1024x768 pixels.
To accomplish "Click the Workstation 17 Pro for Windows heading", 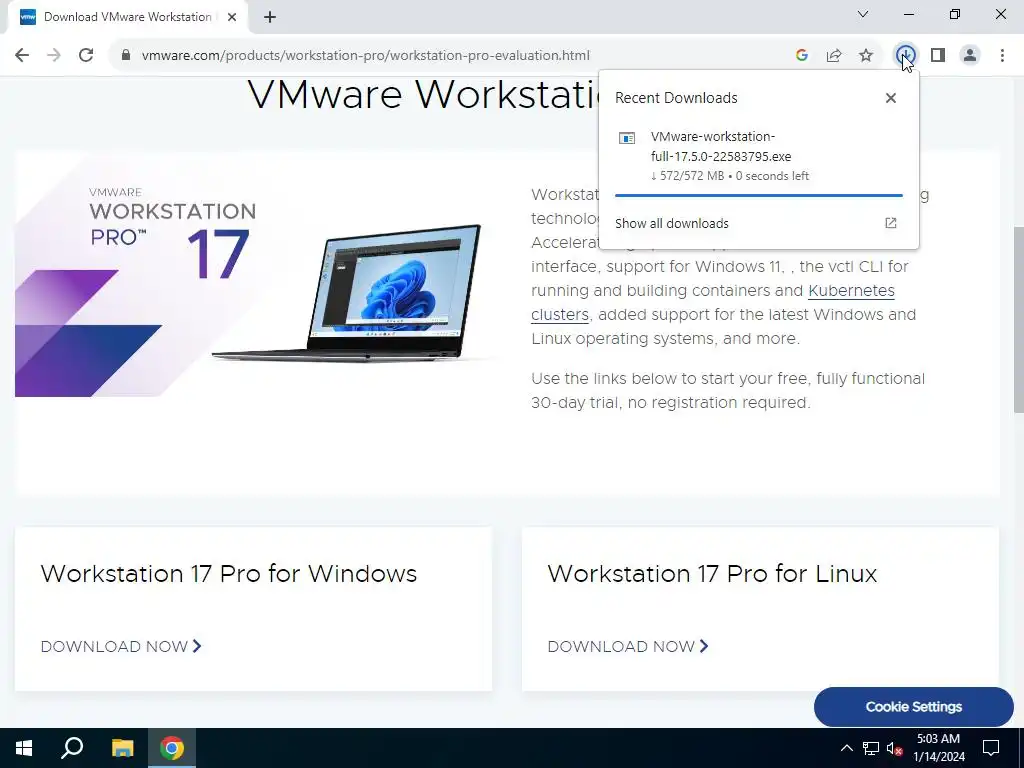I will click(x=229, y=573).
